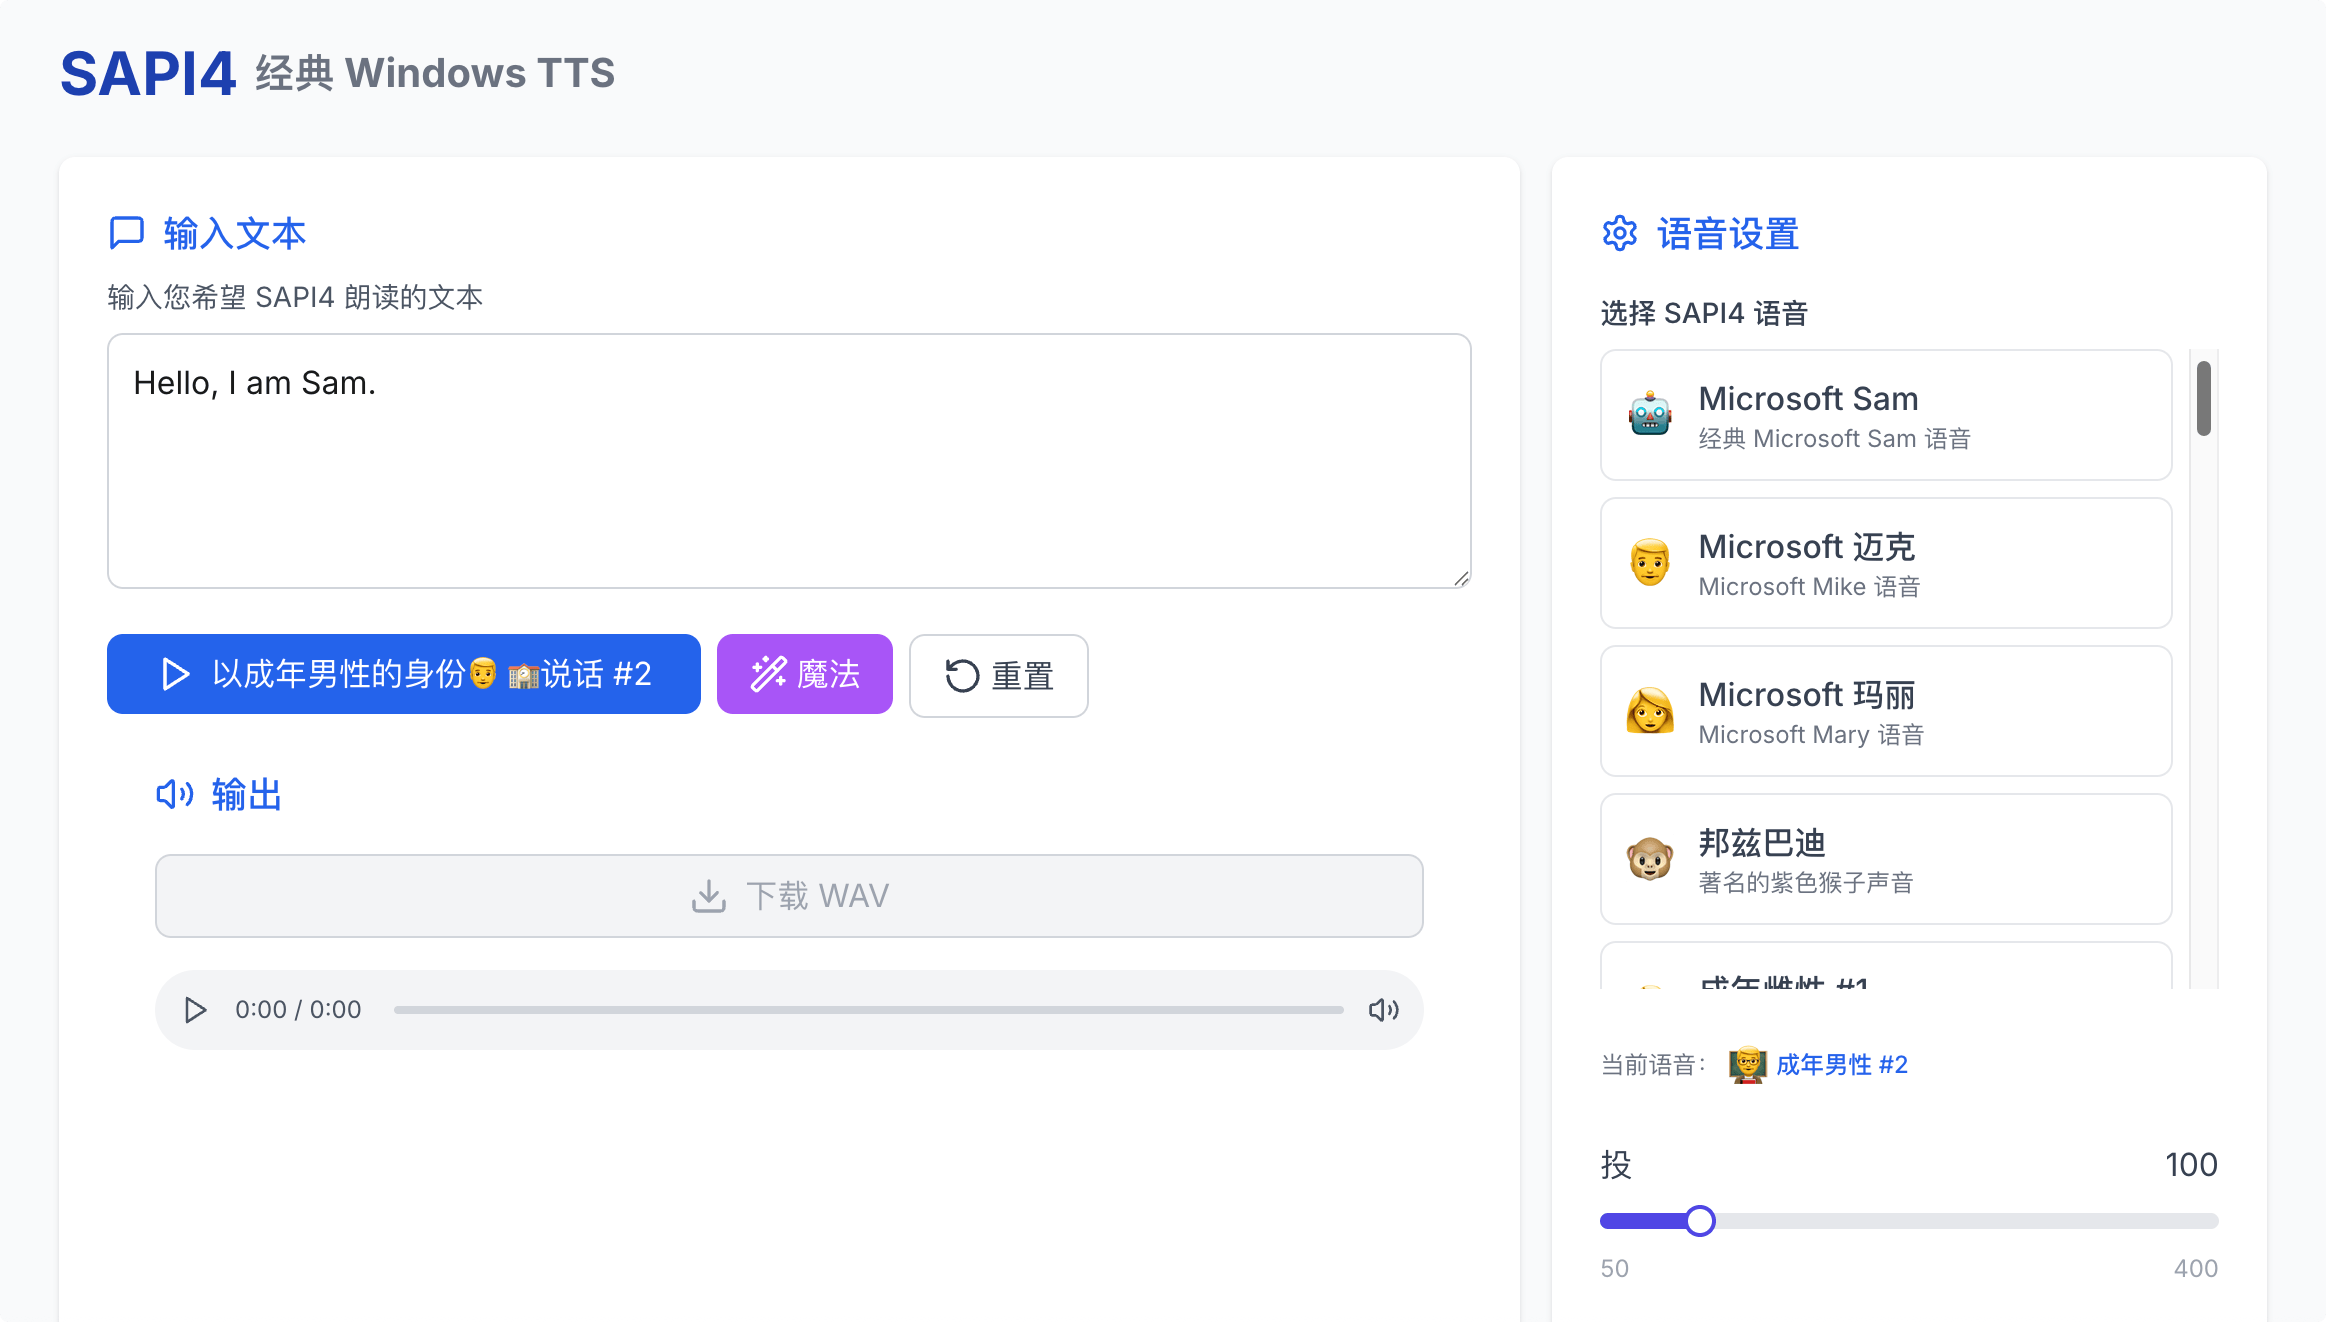Click the 魔法 purple button
The height and width of the screenshot is (1322, 2326).
[x=805, y=674]
